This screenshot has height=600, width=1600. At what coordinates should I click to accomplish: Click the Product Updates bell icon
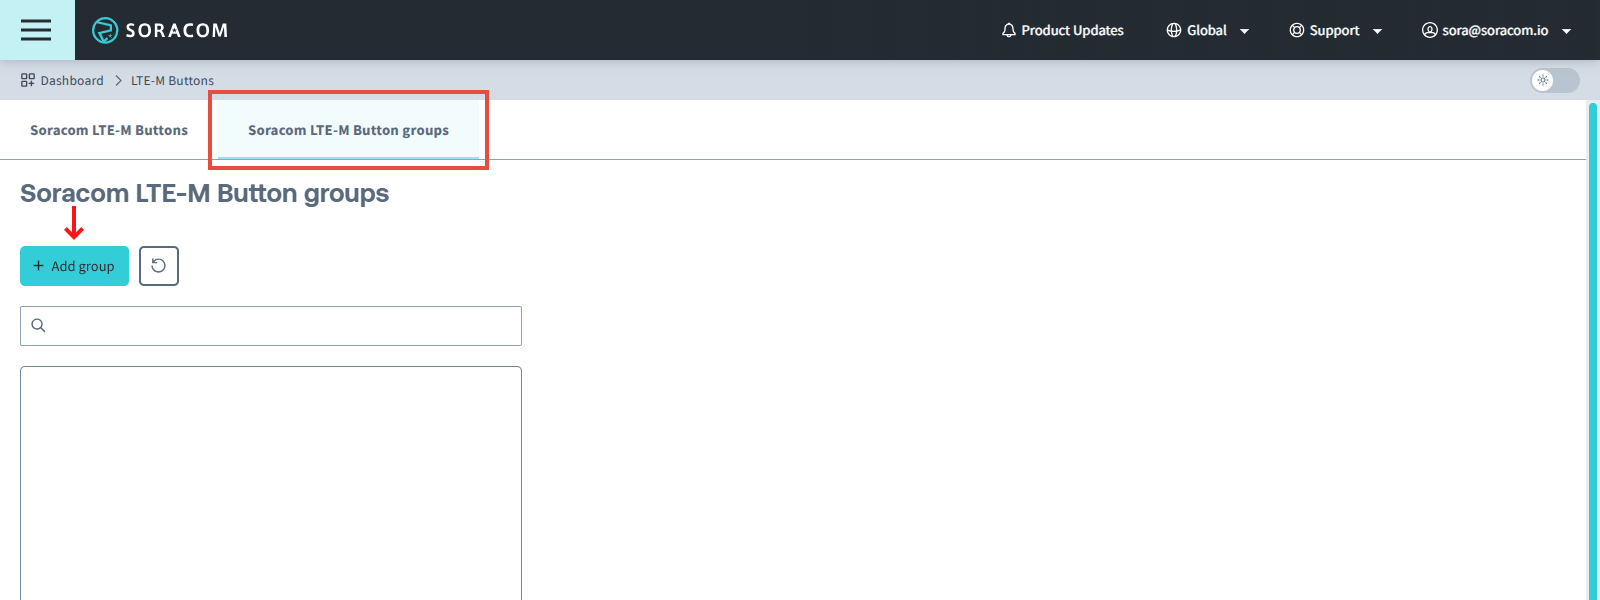(x=1008, y=30)
